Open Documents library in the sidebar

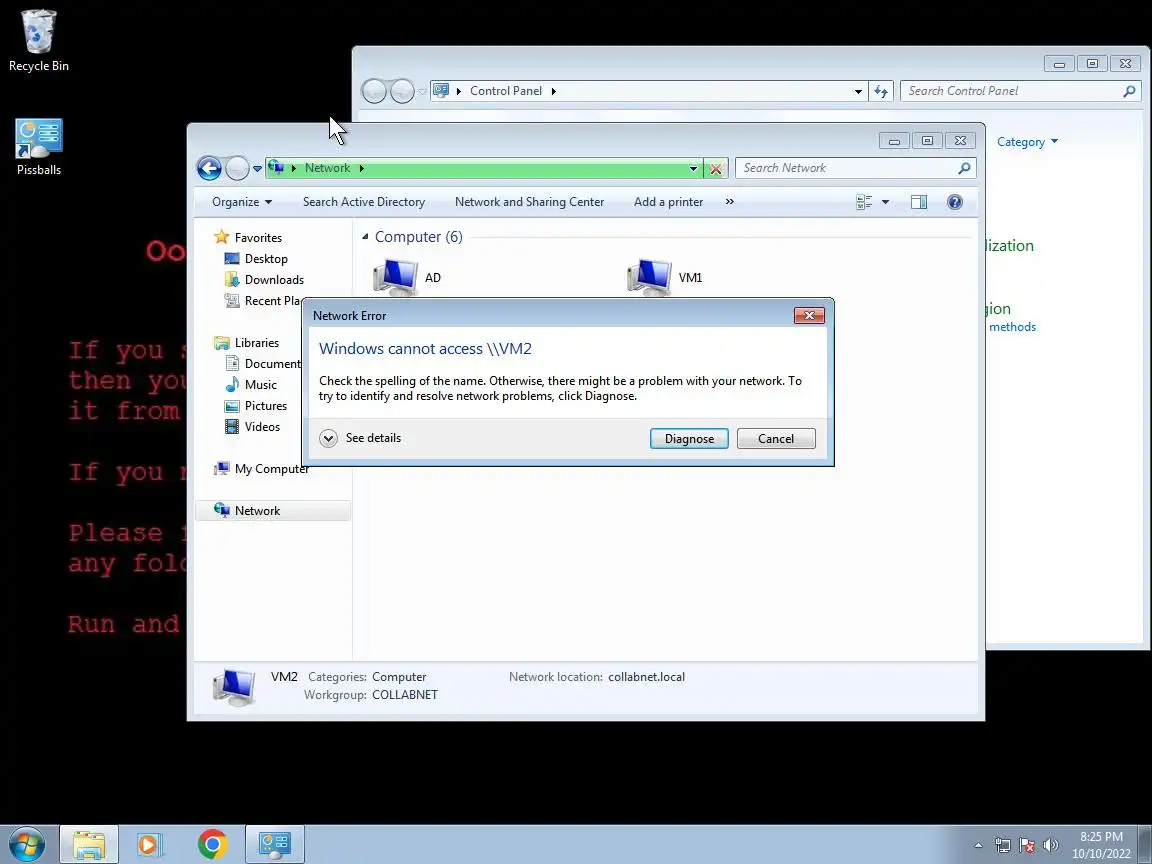click(262, 364)
